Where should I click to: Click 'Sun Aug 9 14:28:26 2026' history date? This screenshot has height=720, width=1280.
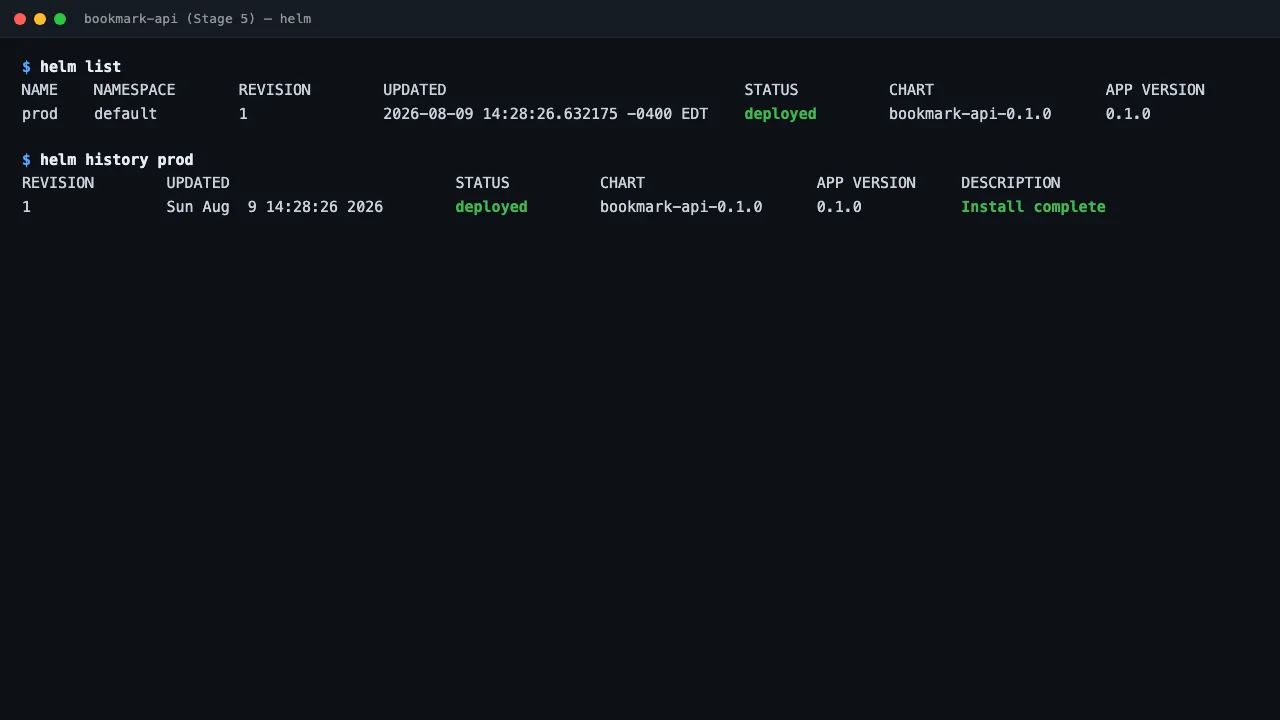275,207
